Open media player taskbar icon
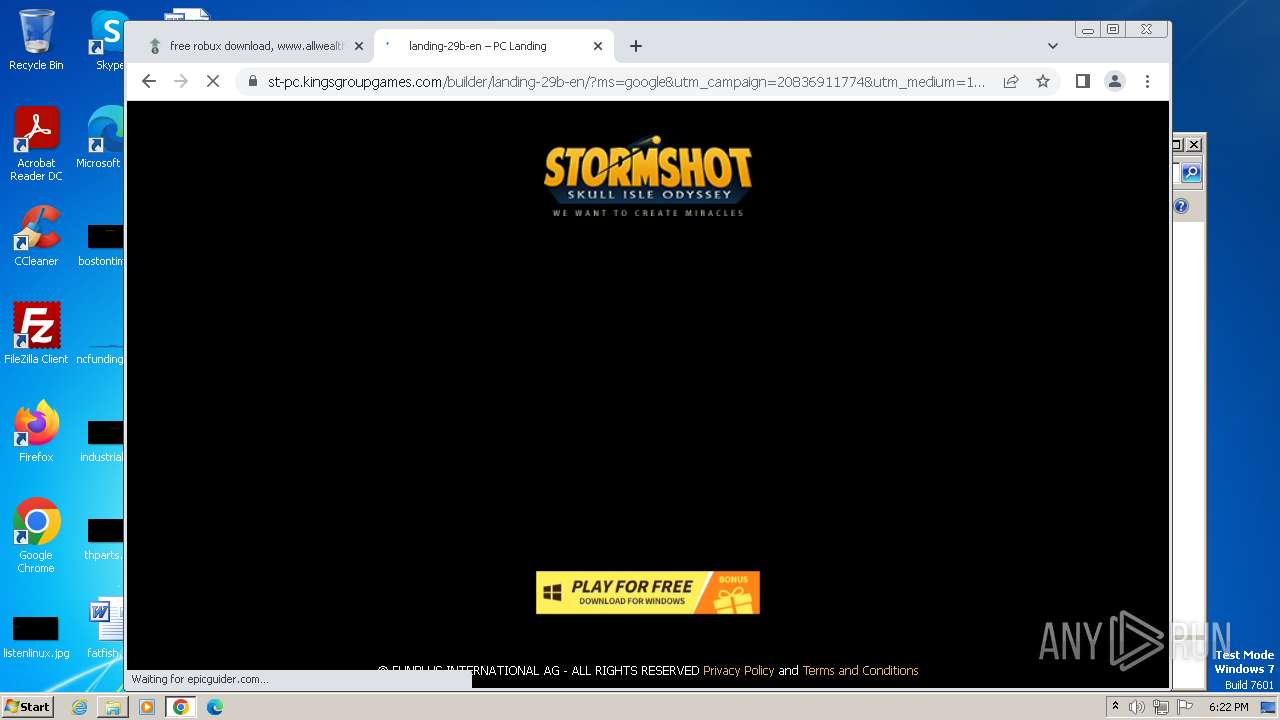1280x720 pixels. pos(147,707)
